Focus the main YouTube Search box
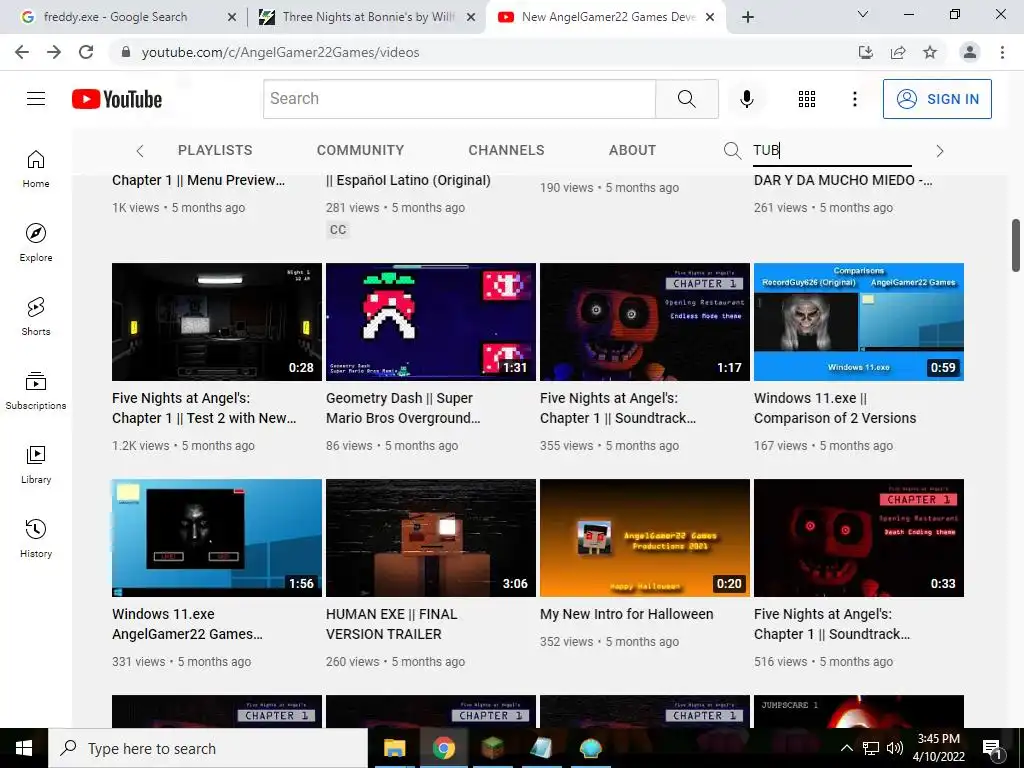Viewport: 1024px width, 768px height. pyautogui.click(x=459, y=99)
